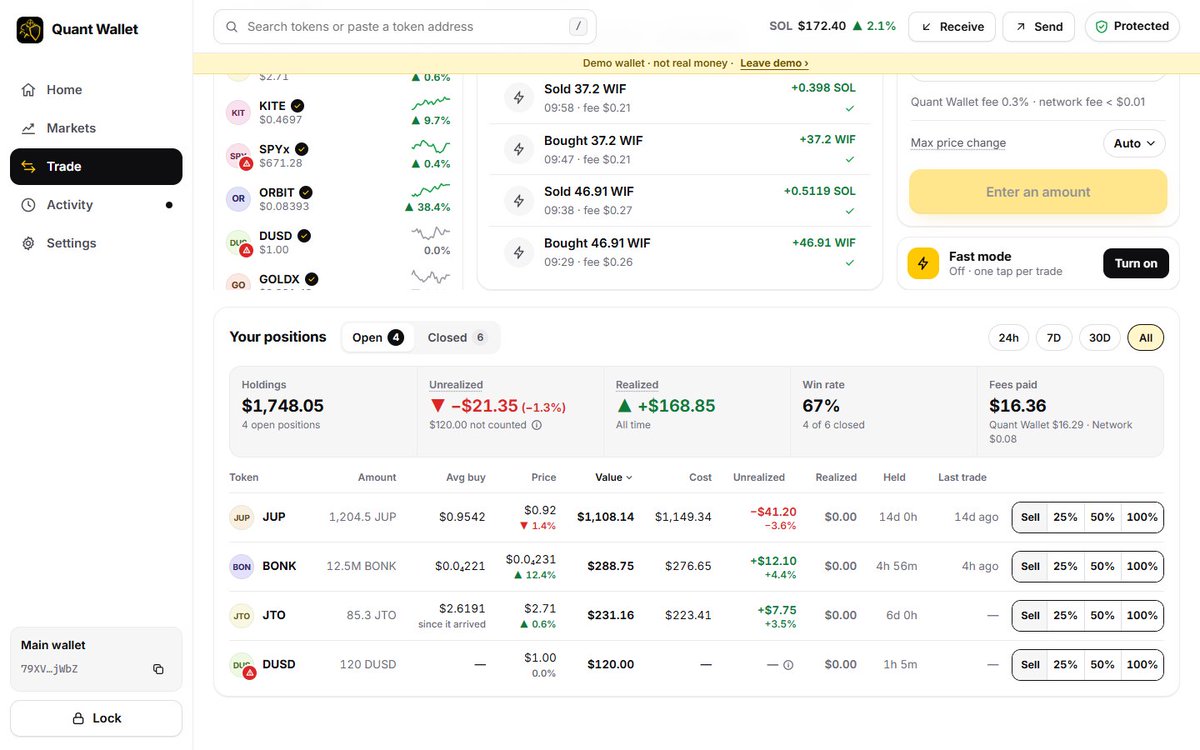The image size is (1200, 750).
Task: Turn on Fast mode
Action: (x=1136, y=264)
